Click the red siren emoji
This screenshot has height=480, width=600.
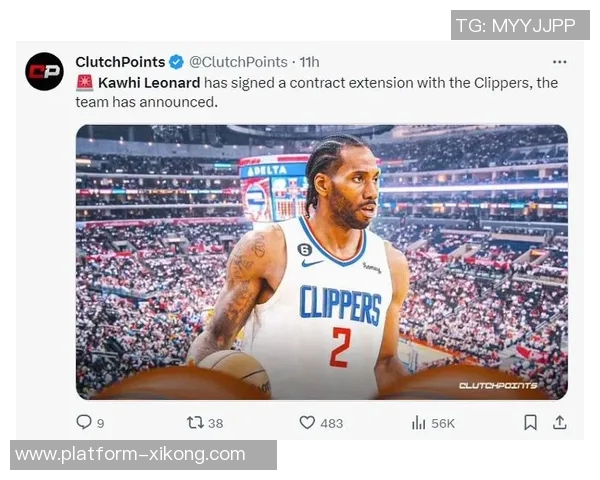[x=85, y=83]
